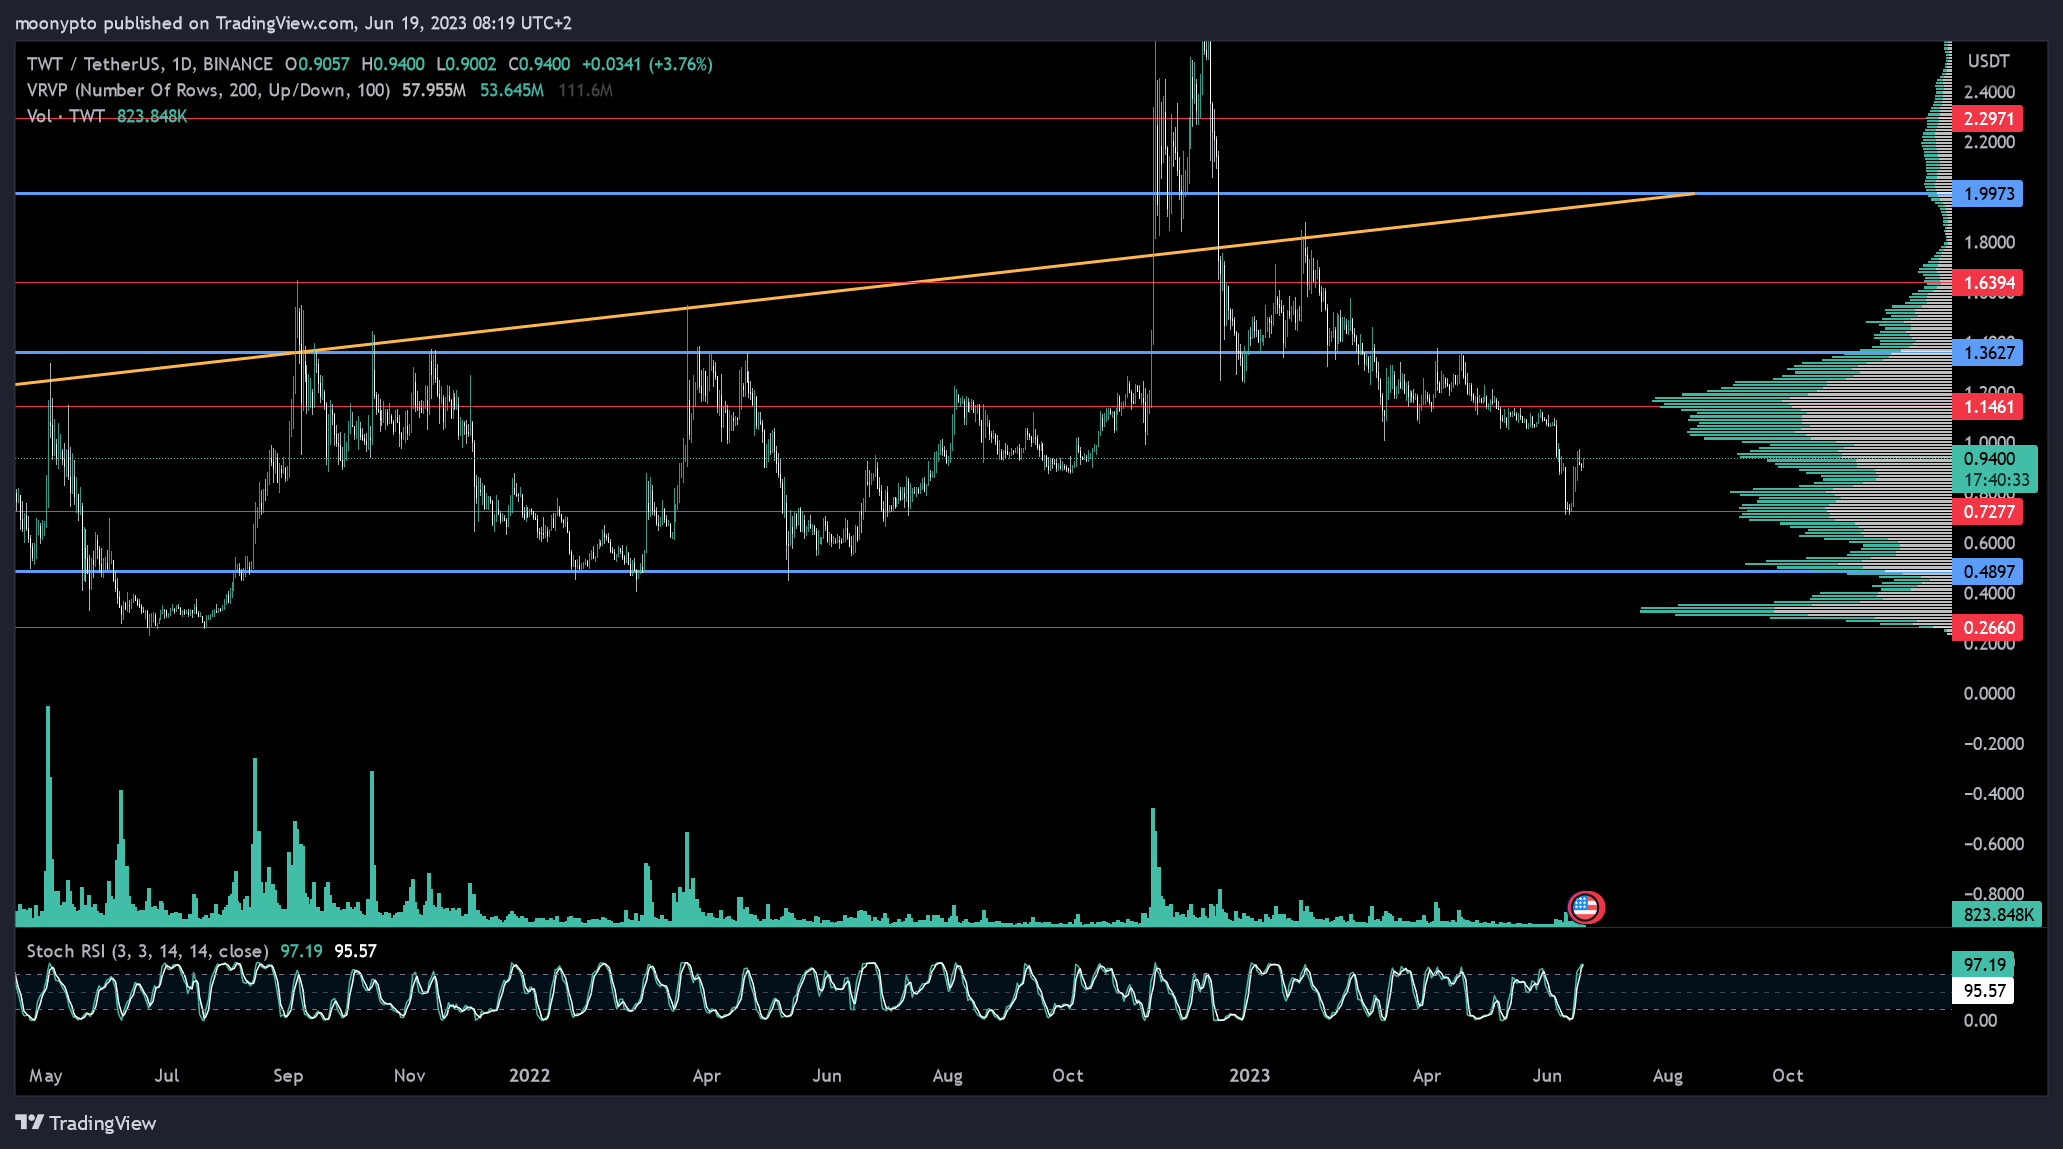Select the 0.7277 red price label

(x=1988, y=512)
